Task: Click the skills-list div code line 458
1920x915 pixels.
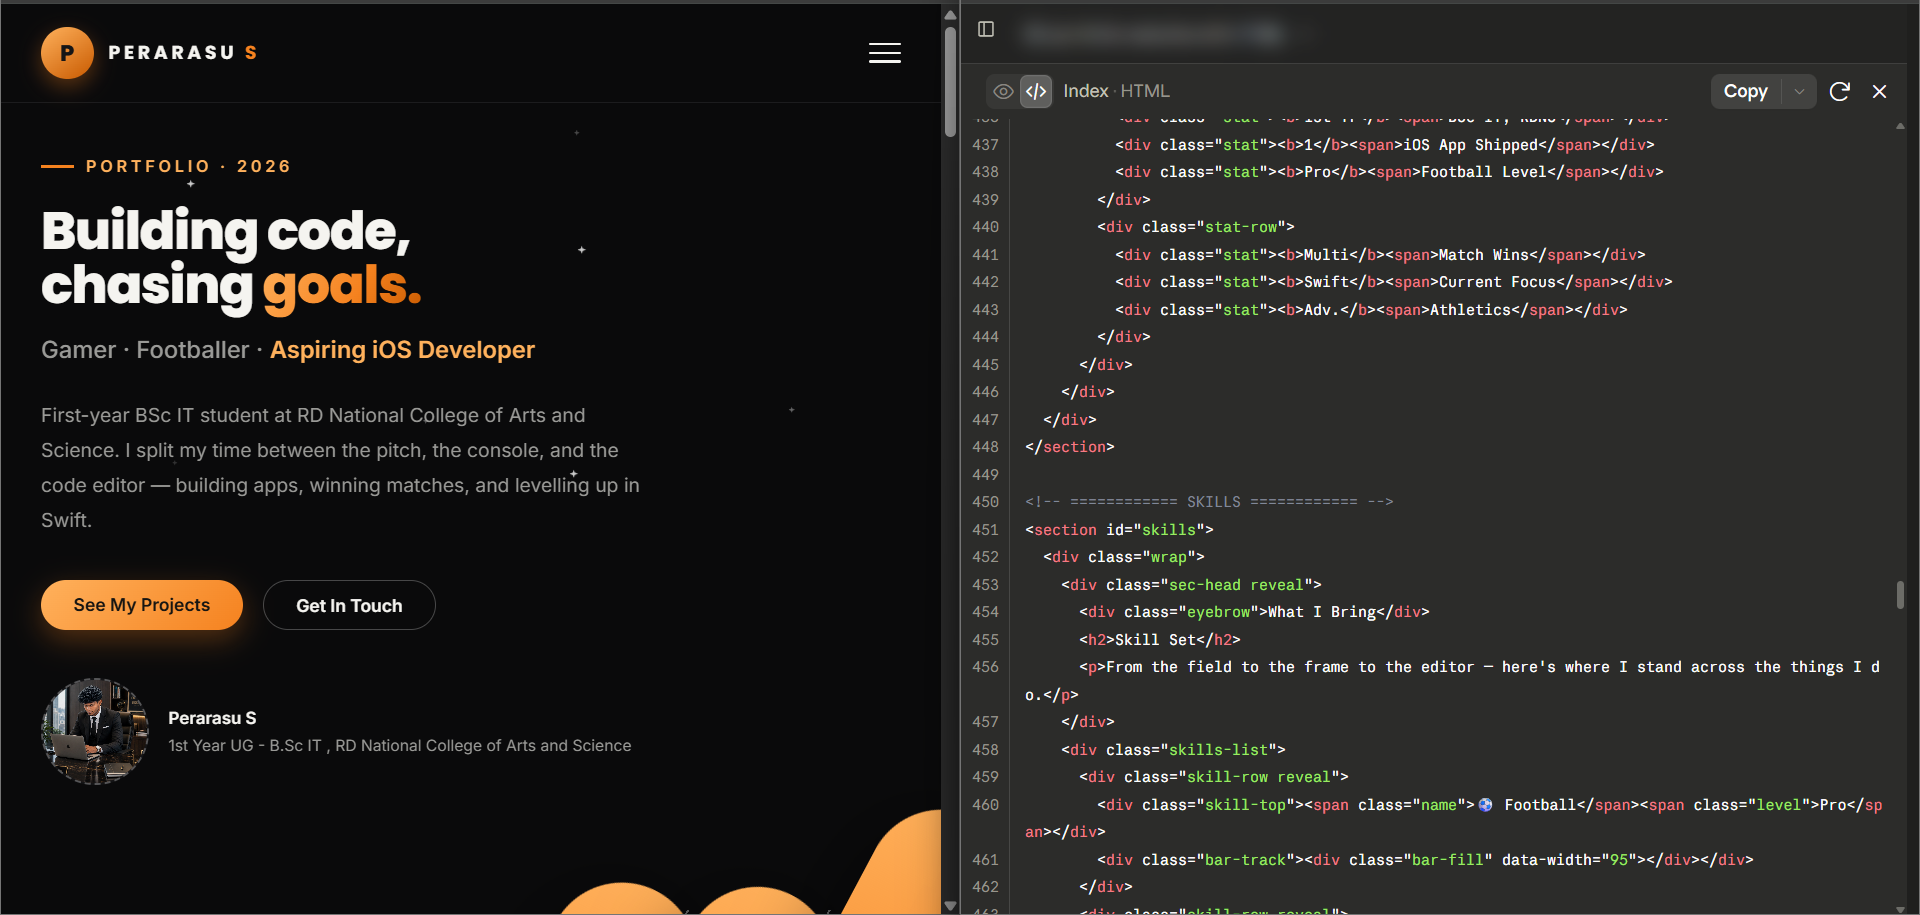Action: (1173, 750)
